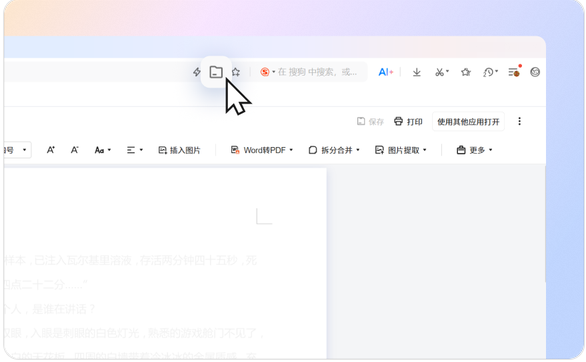Bookmark page with address bar star icon
Image resolution: width=586 pixels, height=362 pixels.
pos(236,72)
